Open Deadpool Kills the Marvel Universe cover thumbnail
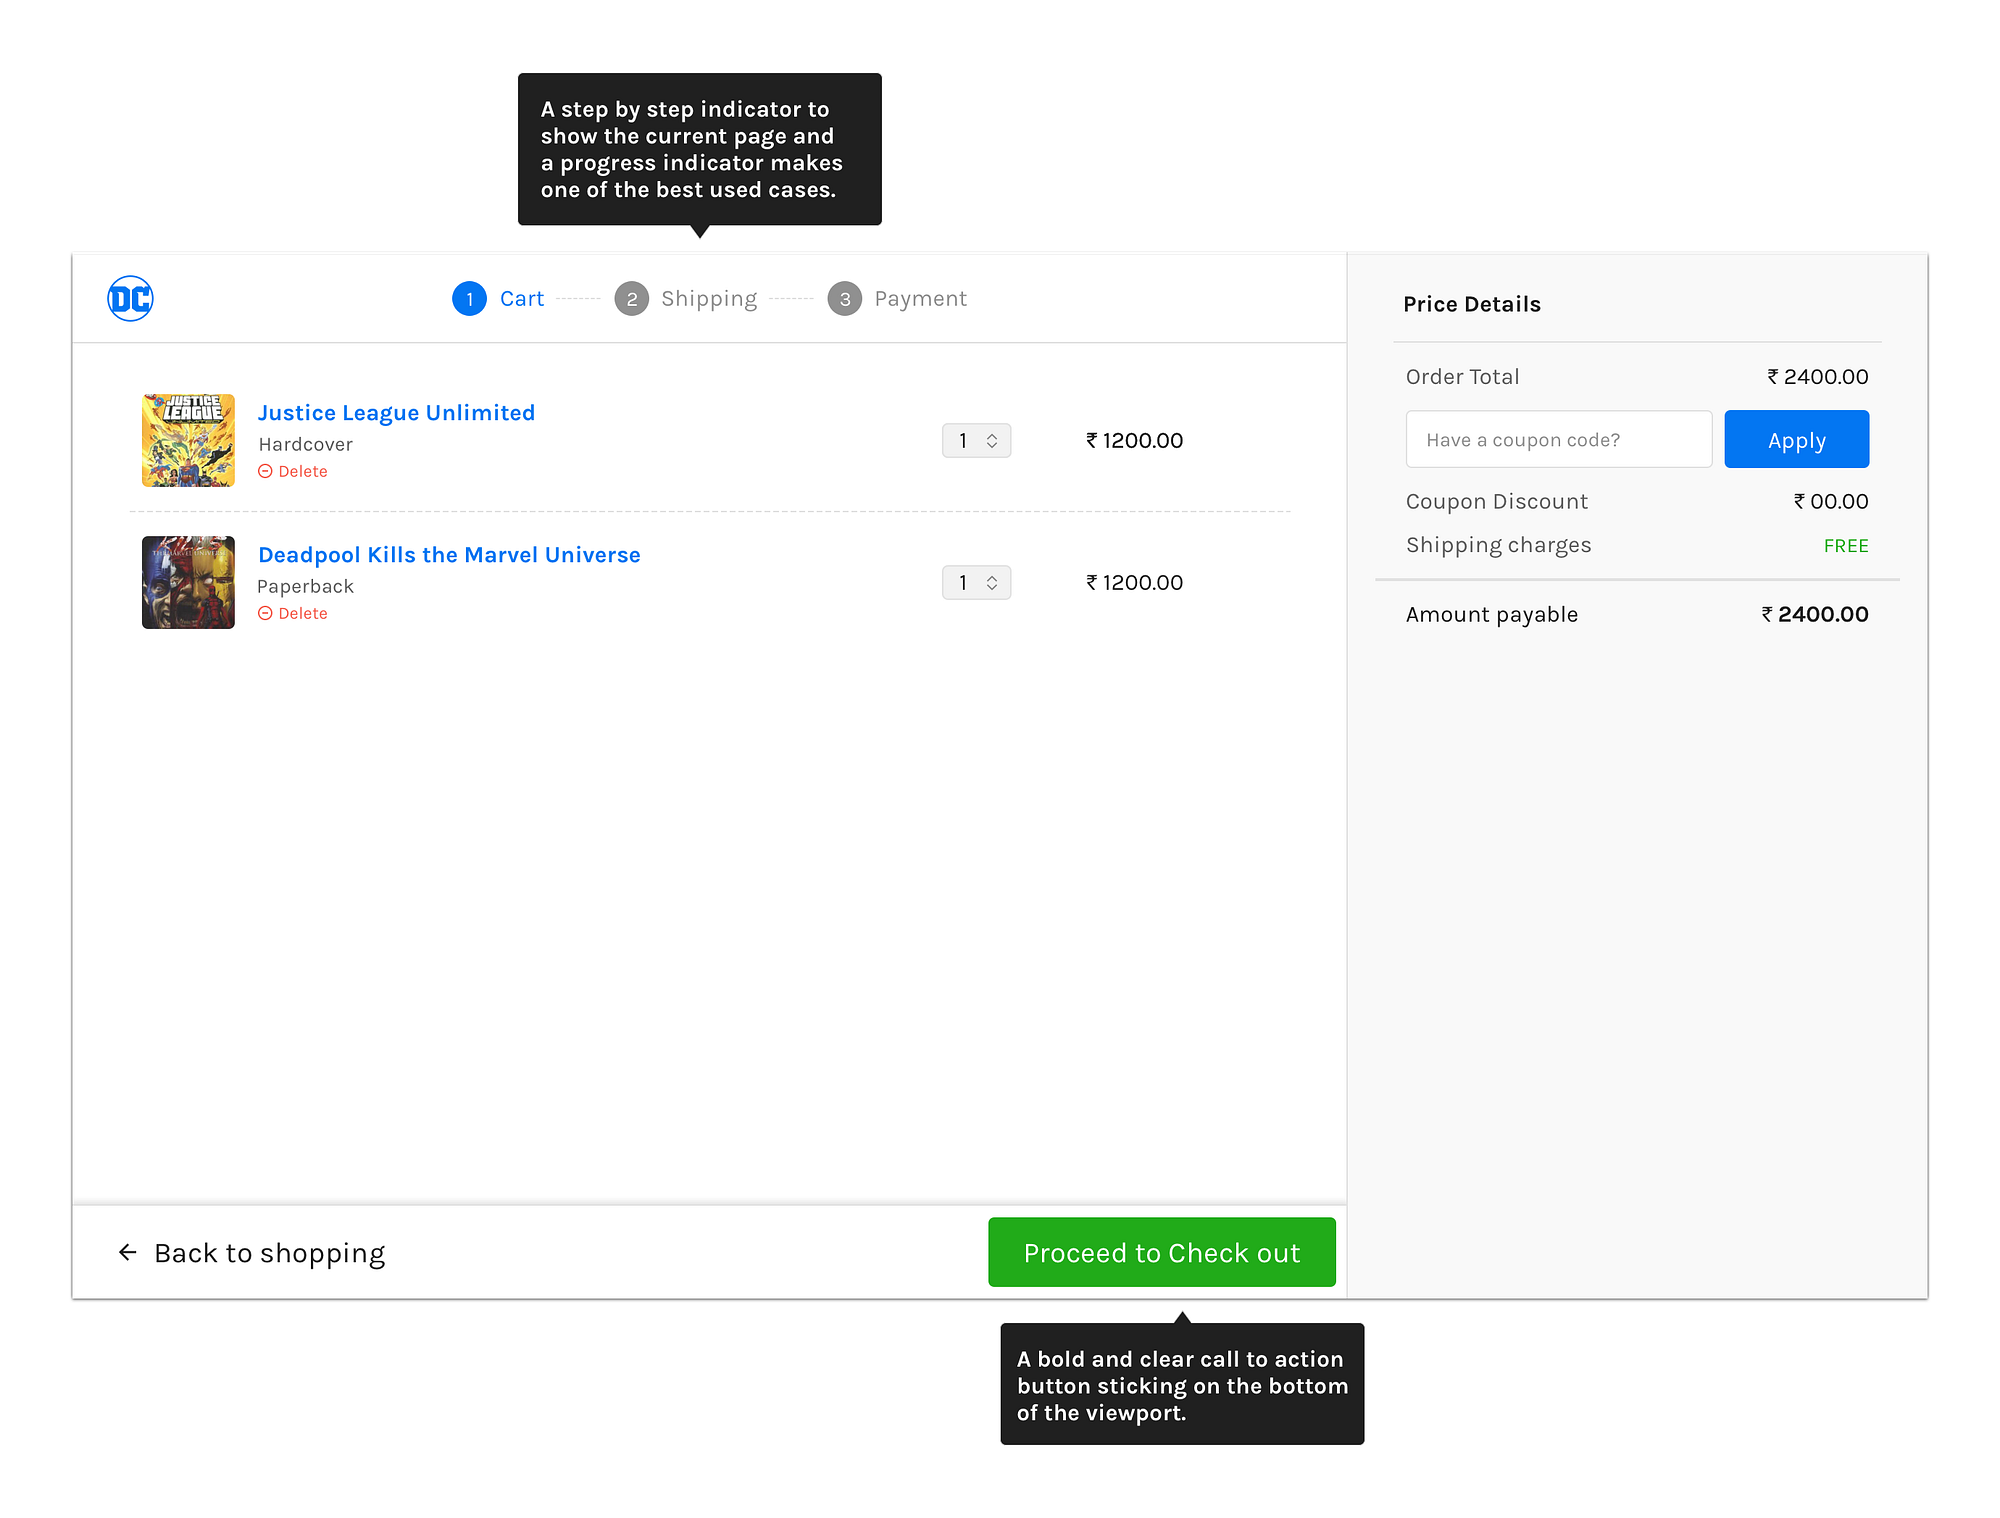The height and width of the screenshot is (1518, 2000). [188, 582]
